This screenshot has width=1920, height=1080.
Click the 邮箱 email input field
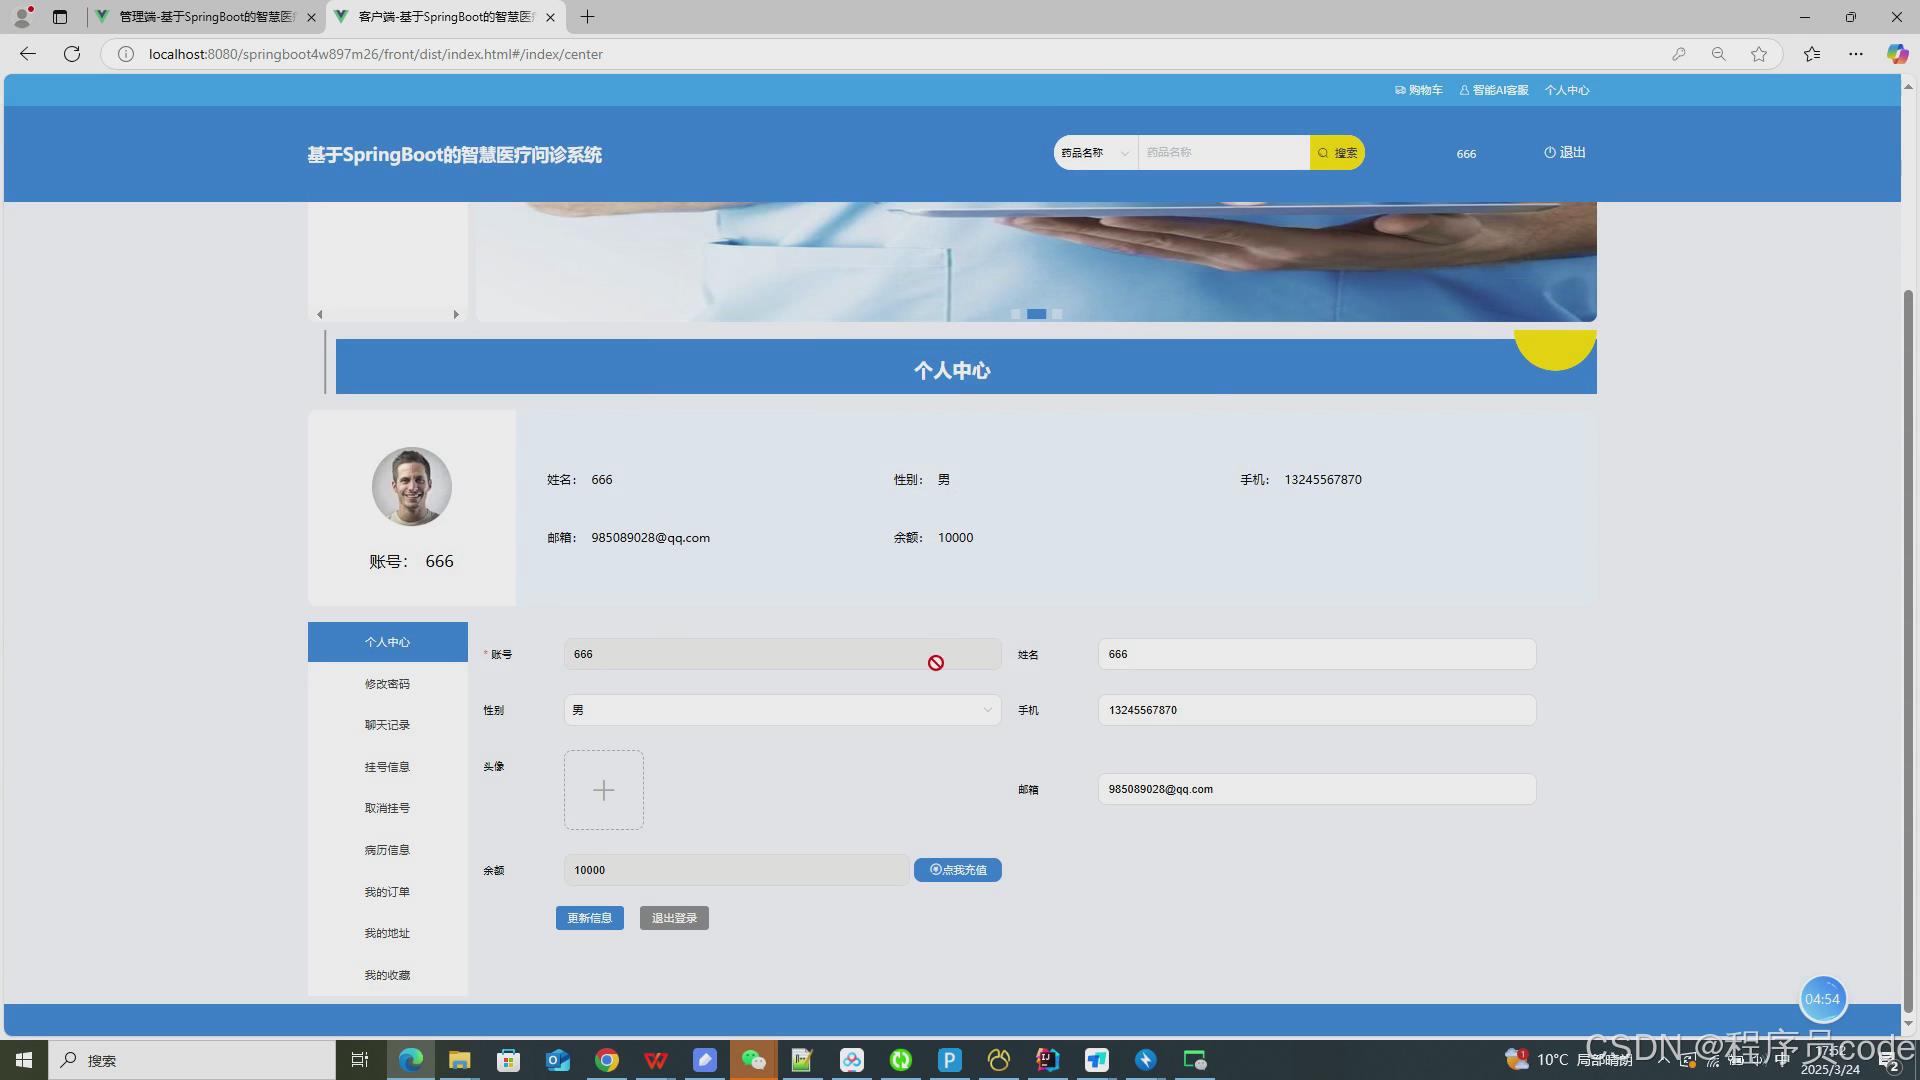(x=1316, y=789)
